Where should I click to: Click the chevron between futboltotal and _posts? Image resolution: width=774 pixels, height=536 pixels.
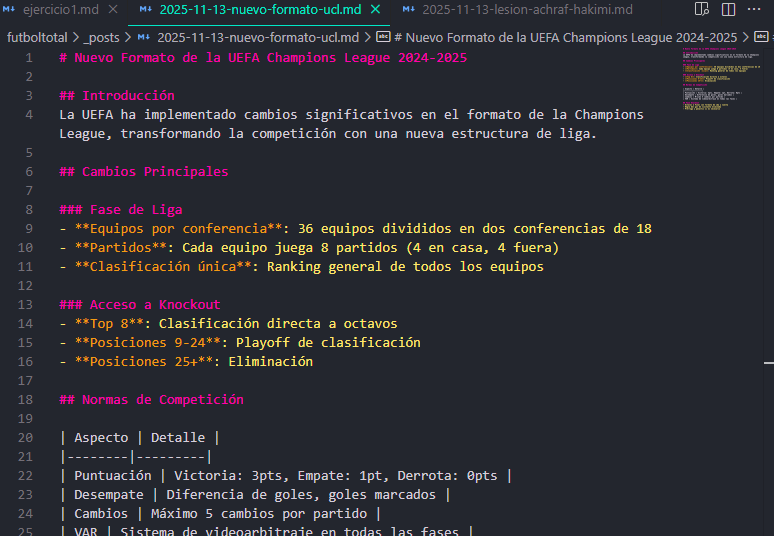coord(77,37)
